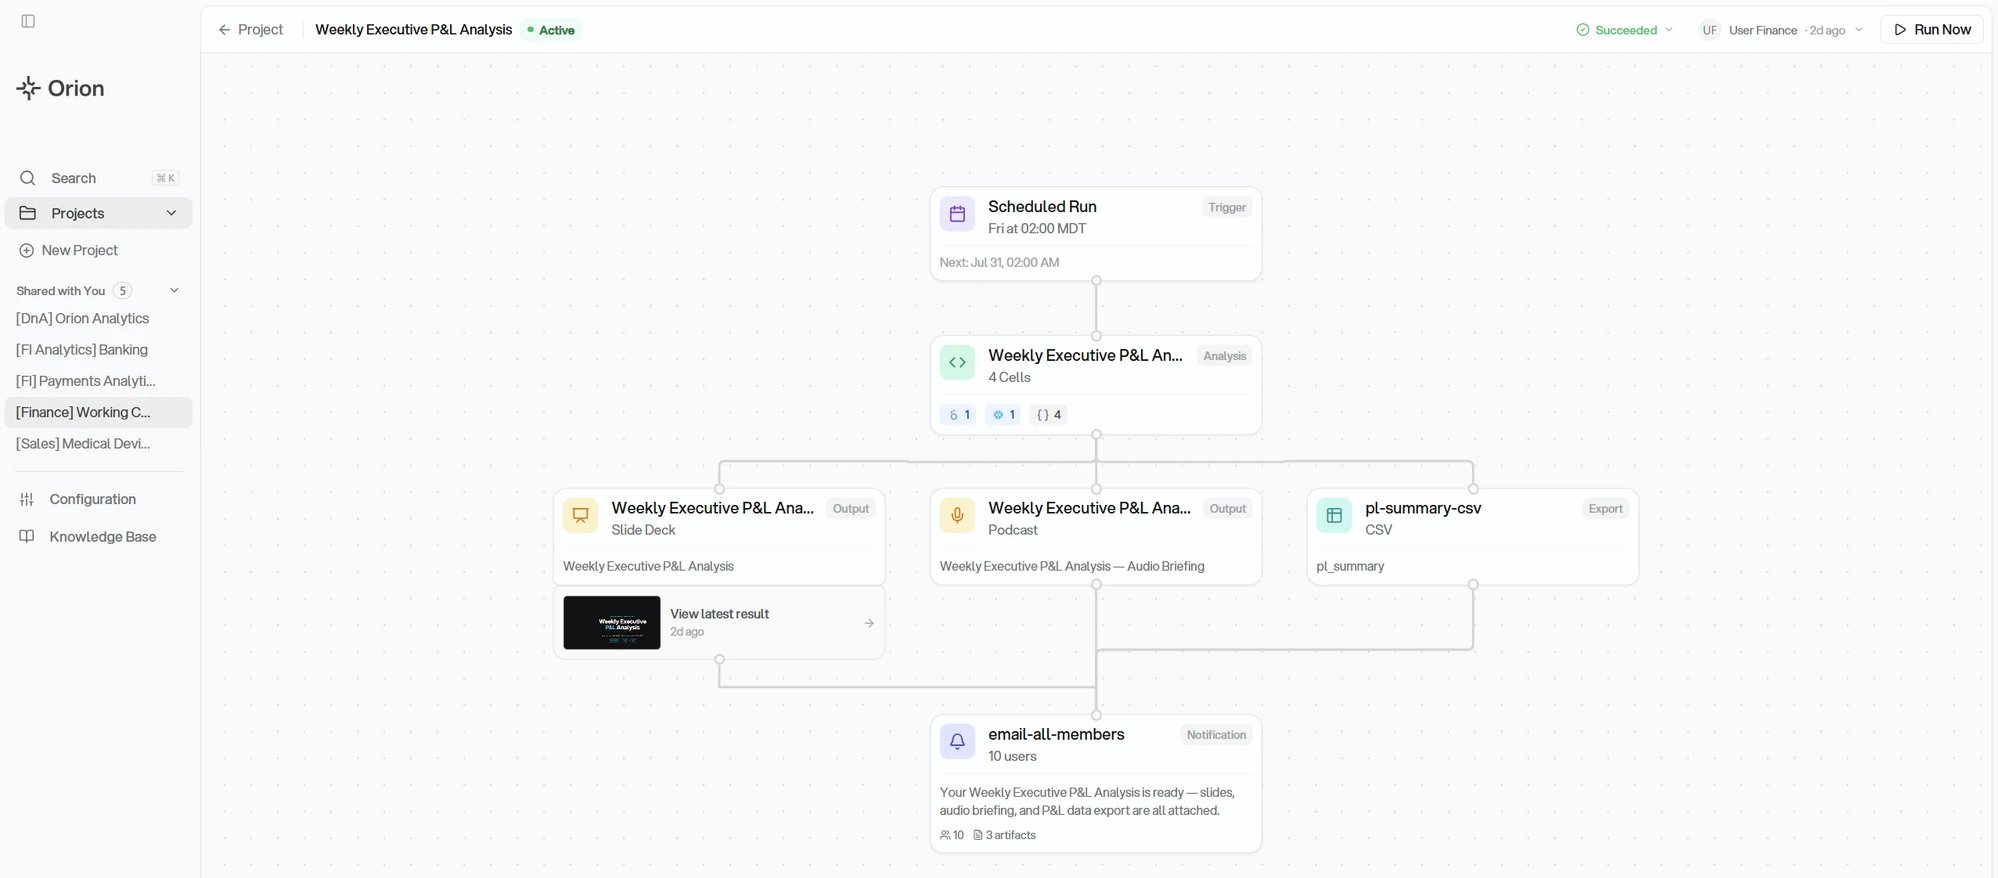This screenshot has width=1998, height=878.
Task: Open the Slide Deck output node title
Action: click(712, 508)
